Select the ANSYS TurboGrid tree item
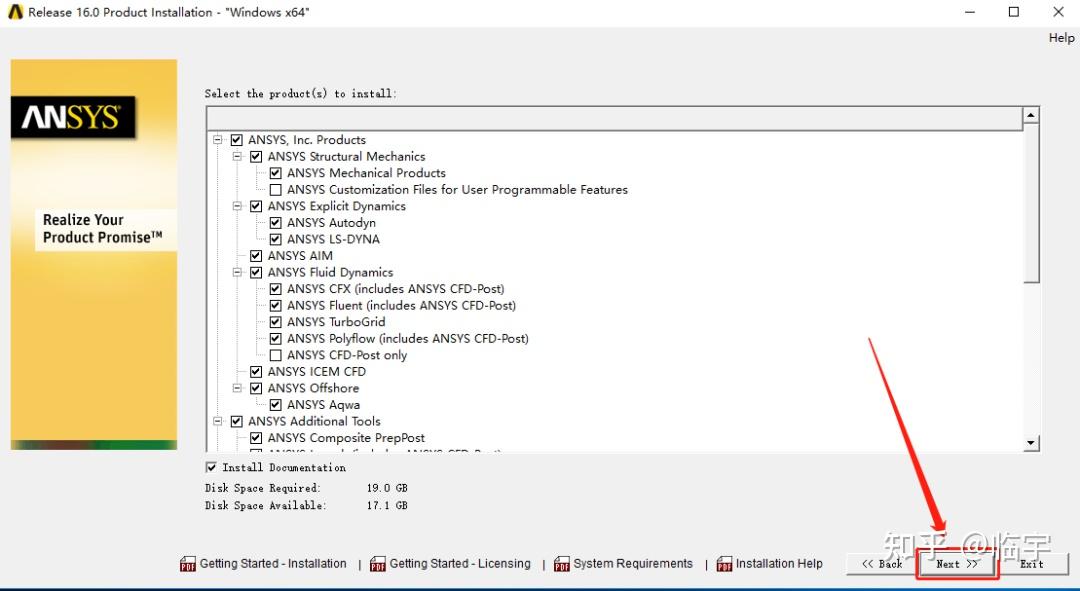Viewport: 1080px width, 591px height. (336, 321)
